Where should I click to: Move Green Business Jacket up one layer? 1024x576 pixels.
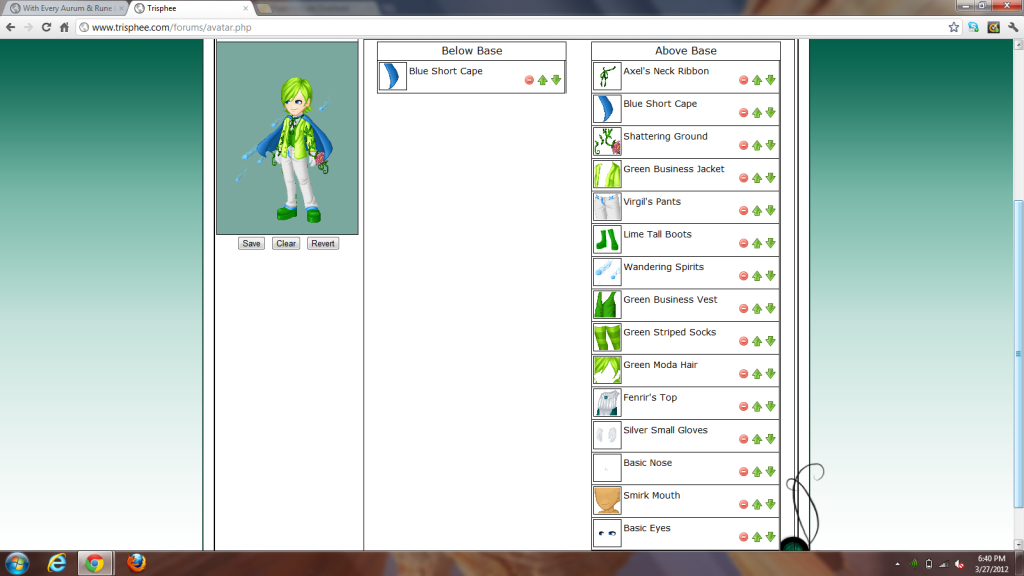(757, 178)
